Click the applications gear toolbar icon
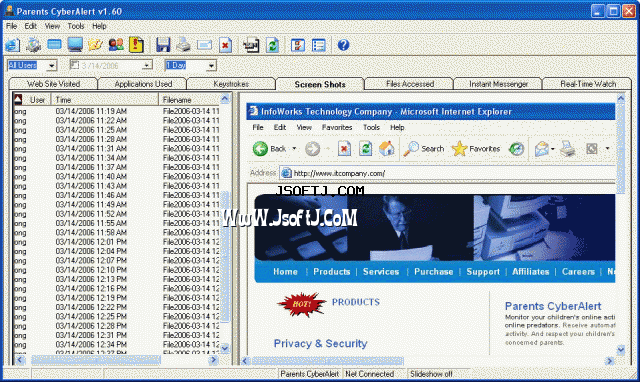Screen dimensions: 640x382 (x=33, y=44)
